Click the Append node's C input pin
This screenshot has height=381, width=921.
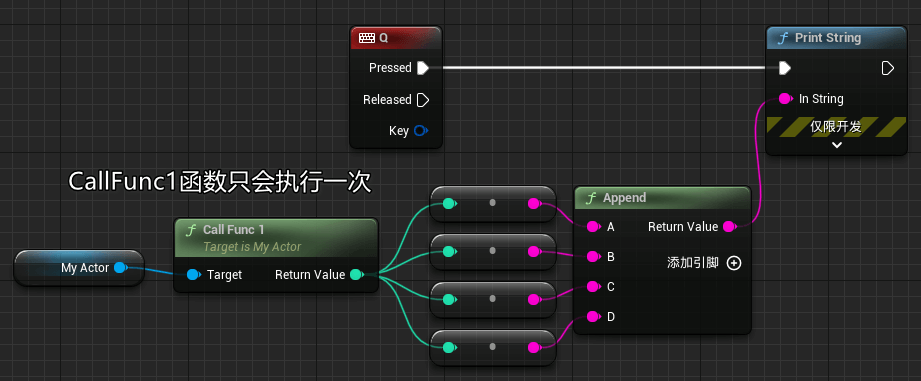pos(594,286)
